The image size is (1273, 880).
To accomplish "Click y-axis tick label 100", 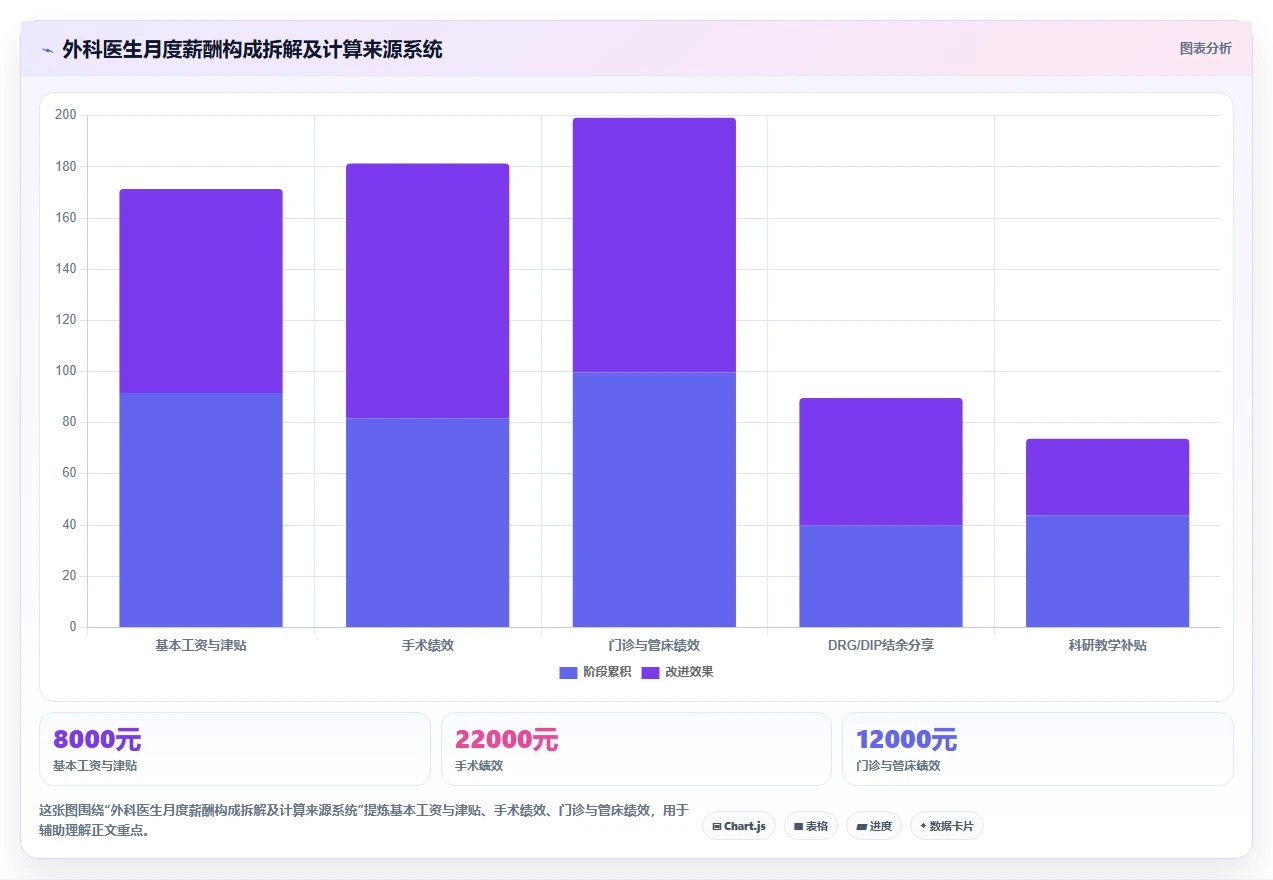I will [66, 371].
